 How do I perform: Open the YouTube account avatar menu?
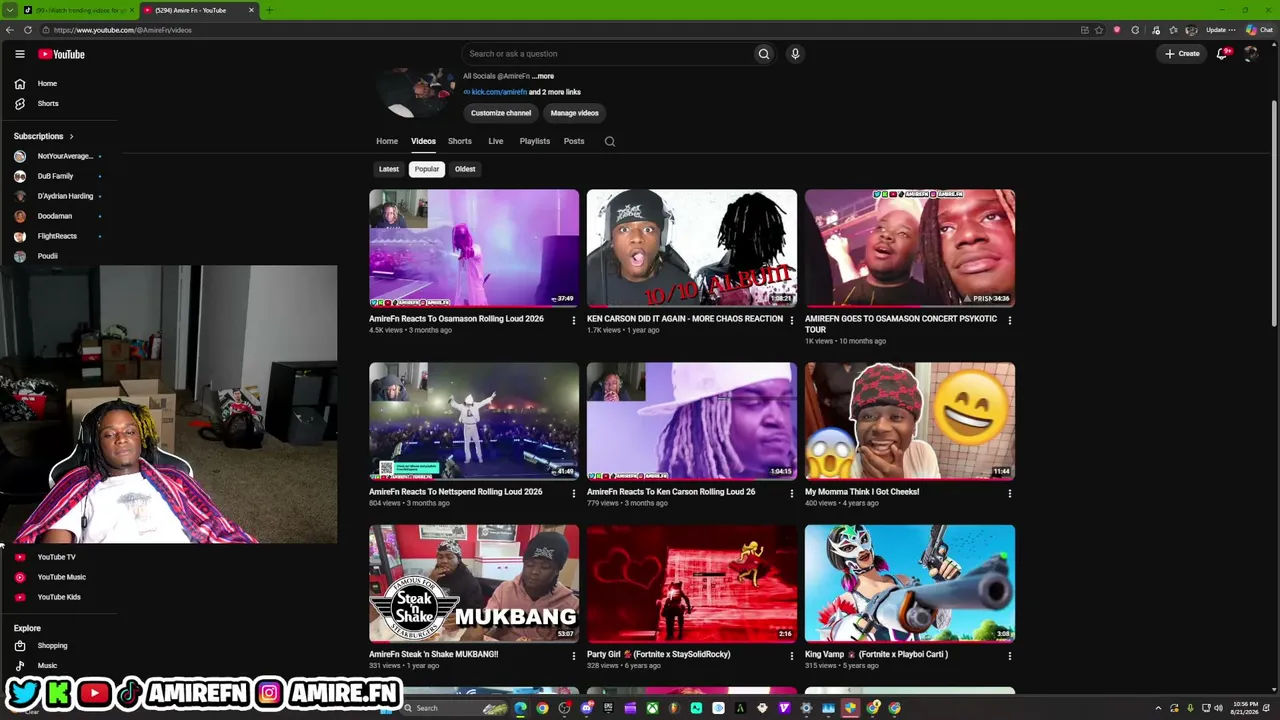(1250, 54)
